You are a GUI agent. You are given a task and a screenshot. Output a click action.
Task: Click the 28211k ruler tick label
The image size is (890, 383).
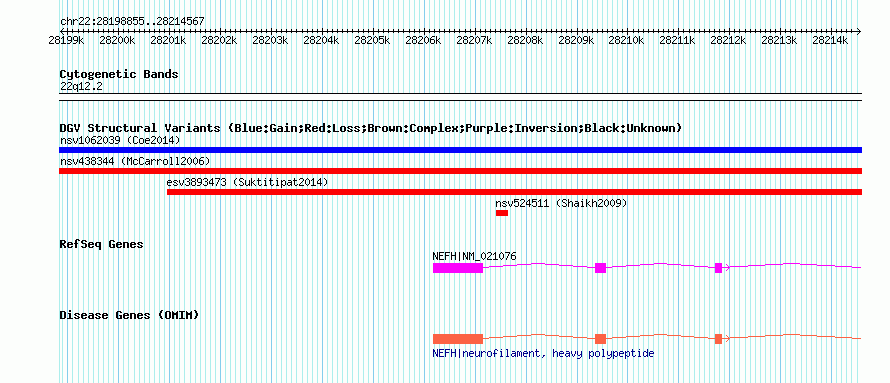[677, 40]
